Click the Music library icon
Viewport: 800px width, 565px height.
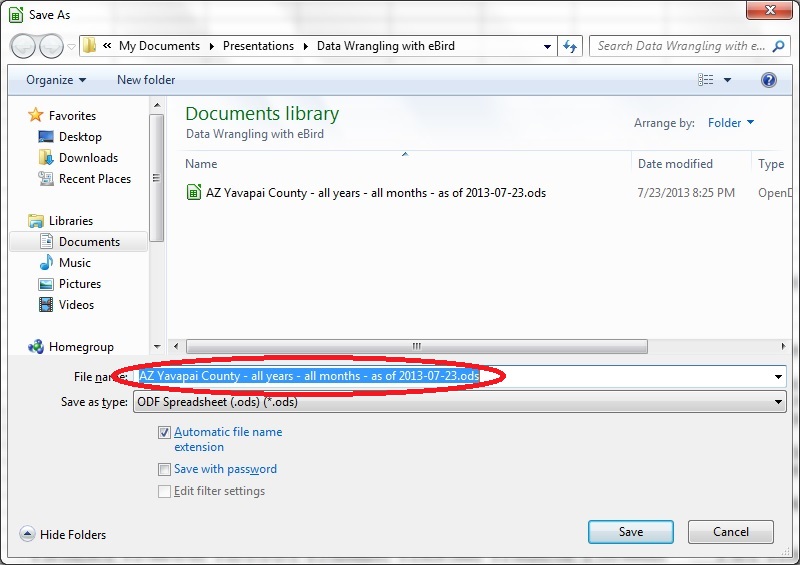coord(46,262)
